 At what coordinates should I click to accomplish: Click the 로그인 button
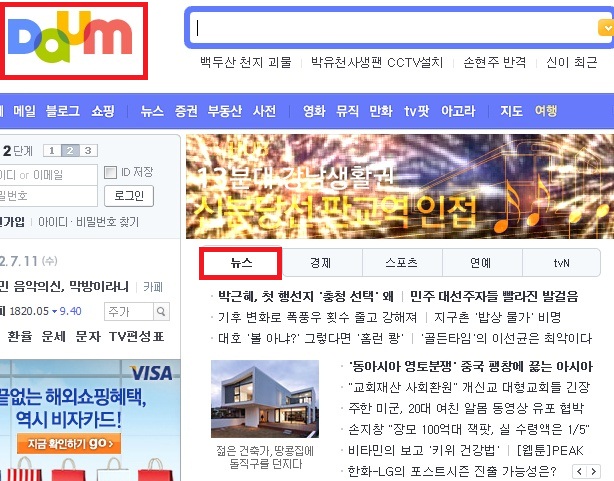pos(129,196)
